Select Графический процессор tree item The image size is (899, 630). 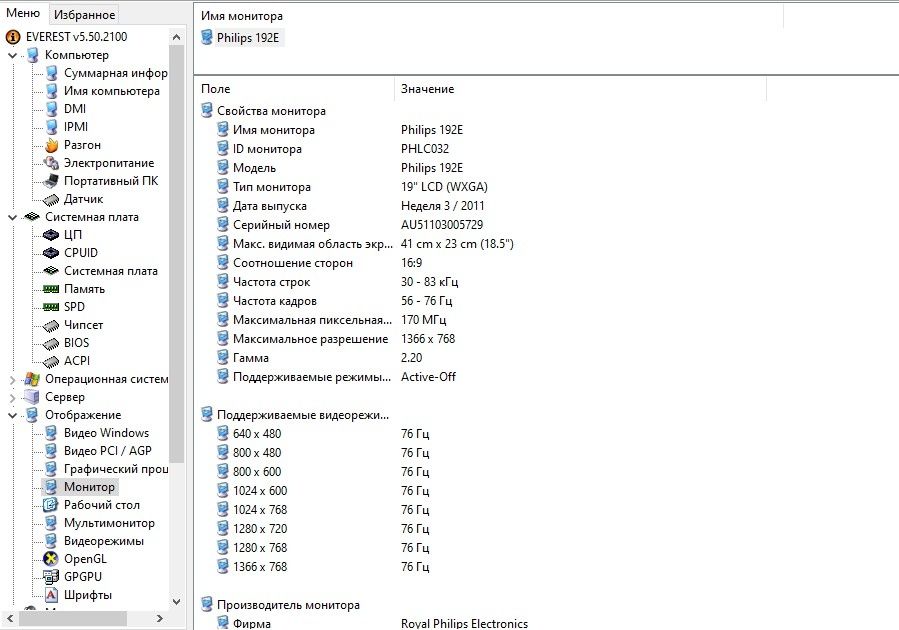[x=115, y=469]
